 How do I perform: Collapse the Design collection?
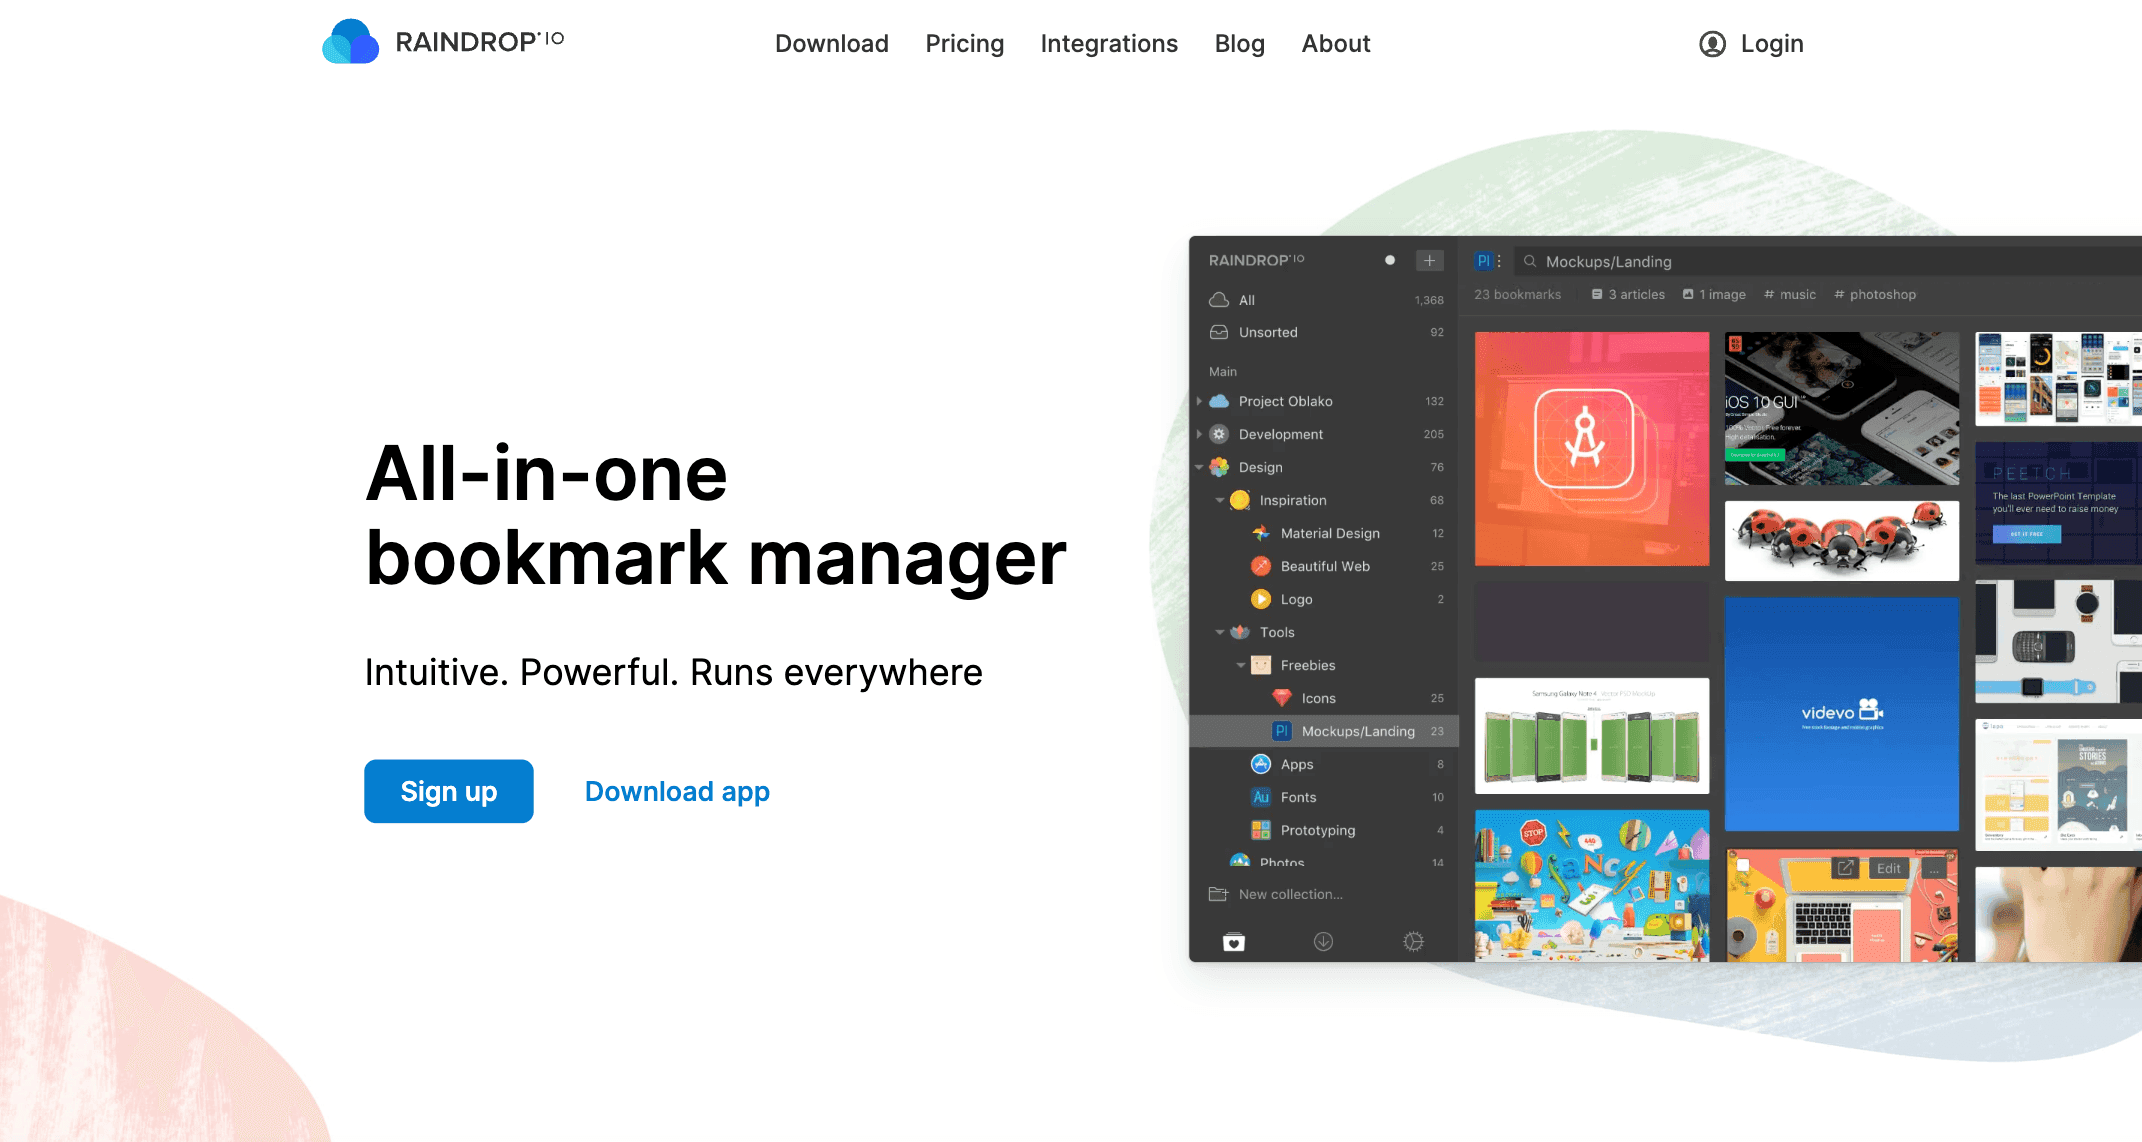(1199, 467)
